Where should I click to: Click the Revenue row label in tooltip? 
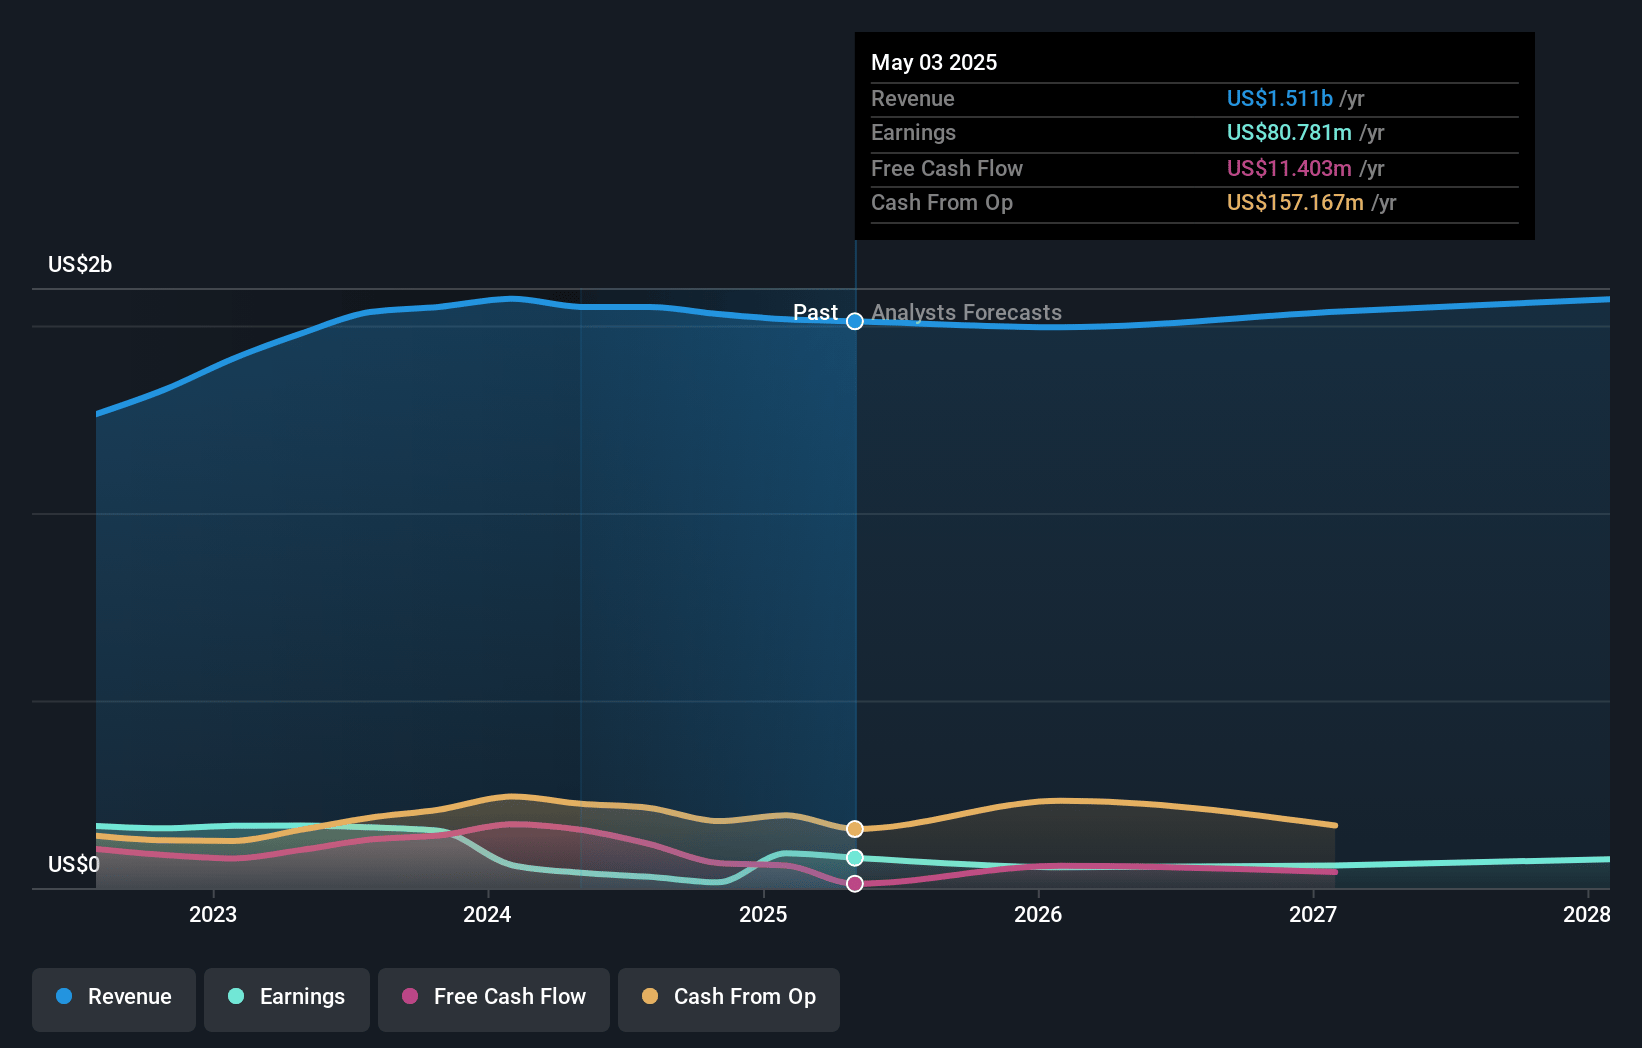[x=912, y=98]
